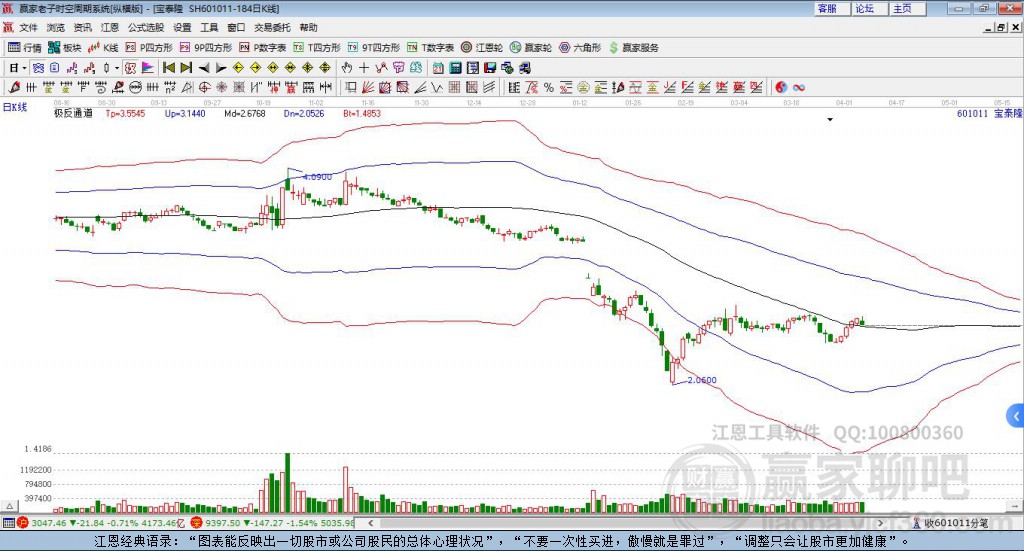Click the volume pane up-triangle button
1024x551 pixels.
(10, 506)
